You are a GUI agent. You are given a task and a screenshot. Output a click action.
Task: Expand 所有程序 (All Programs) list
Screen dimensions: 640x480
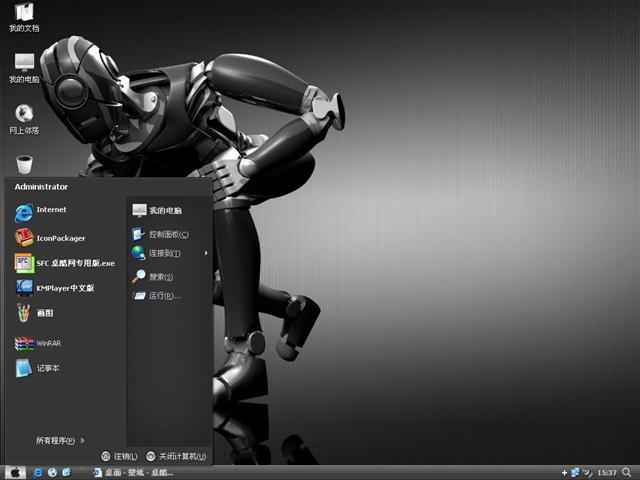[x=59, y=440]
